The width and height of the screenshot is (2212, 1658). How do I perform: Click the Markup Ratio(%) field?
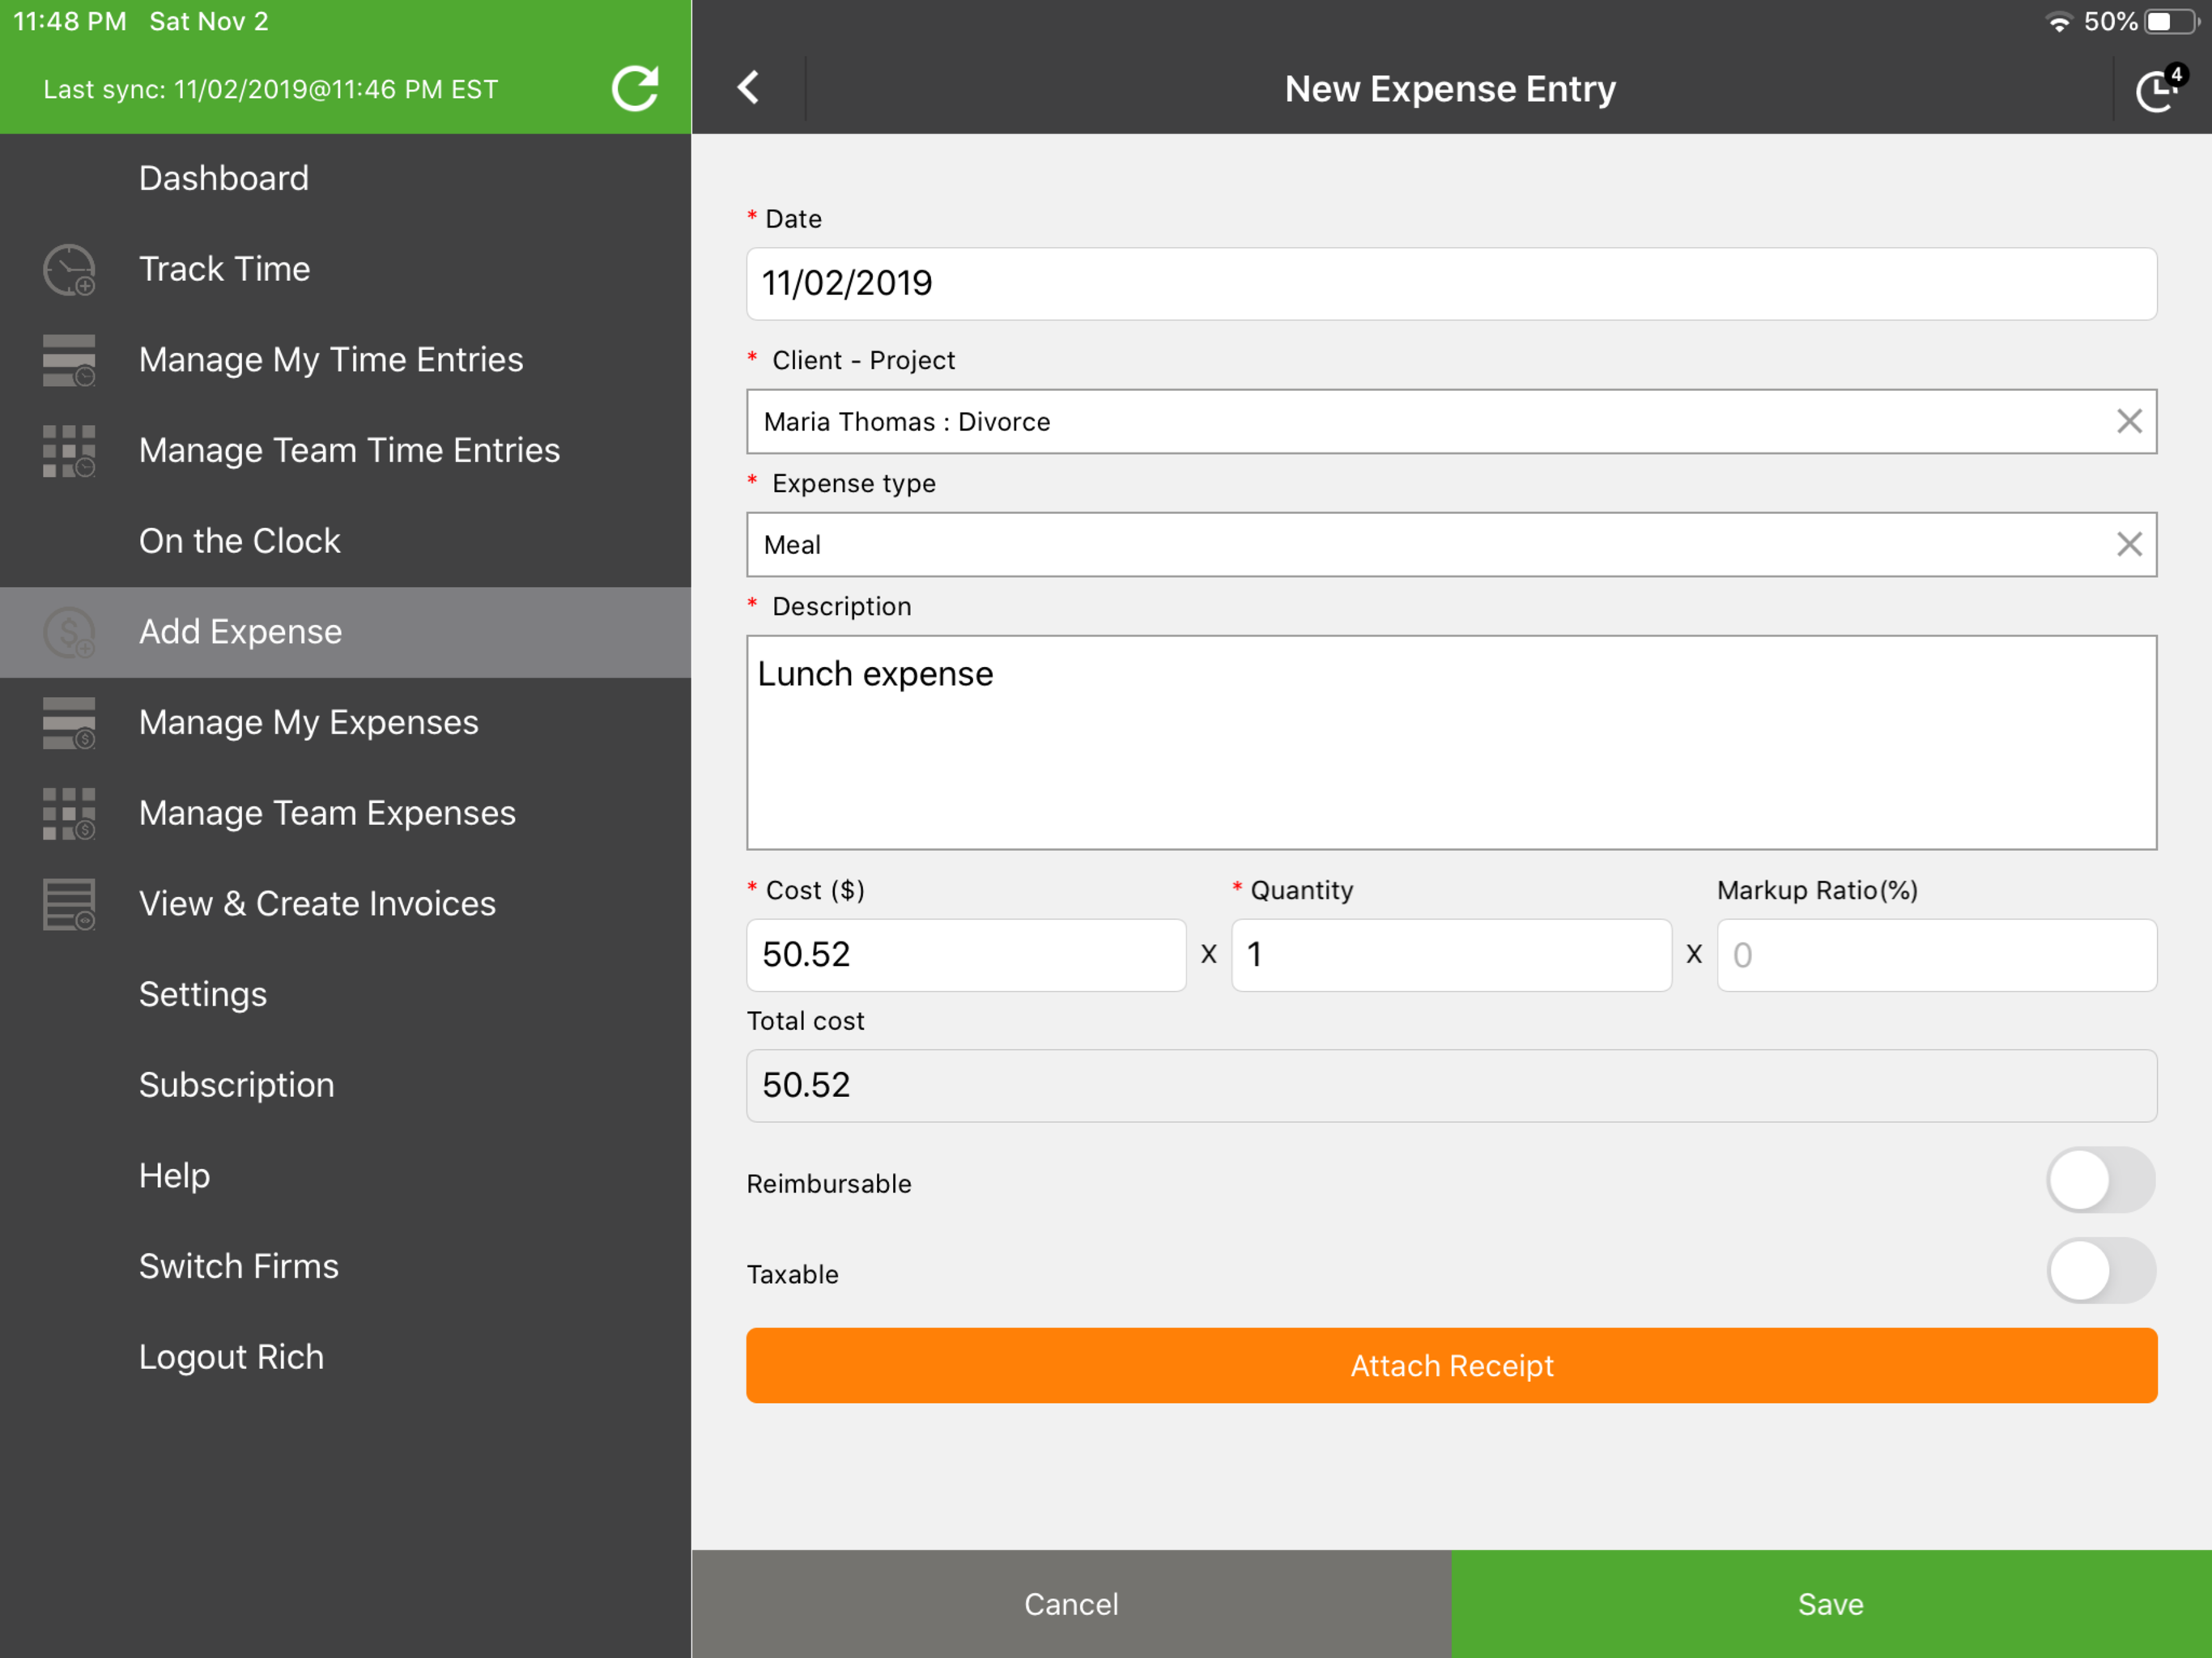1937,955
